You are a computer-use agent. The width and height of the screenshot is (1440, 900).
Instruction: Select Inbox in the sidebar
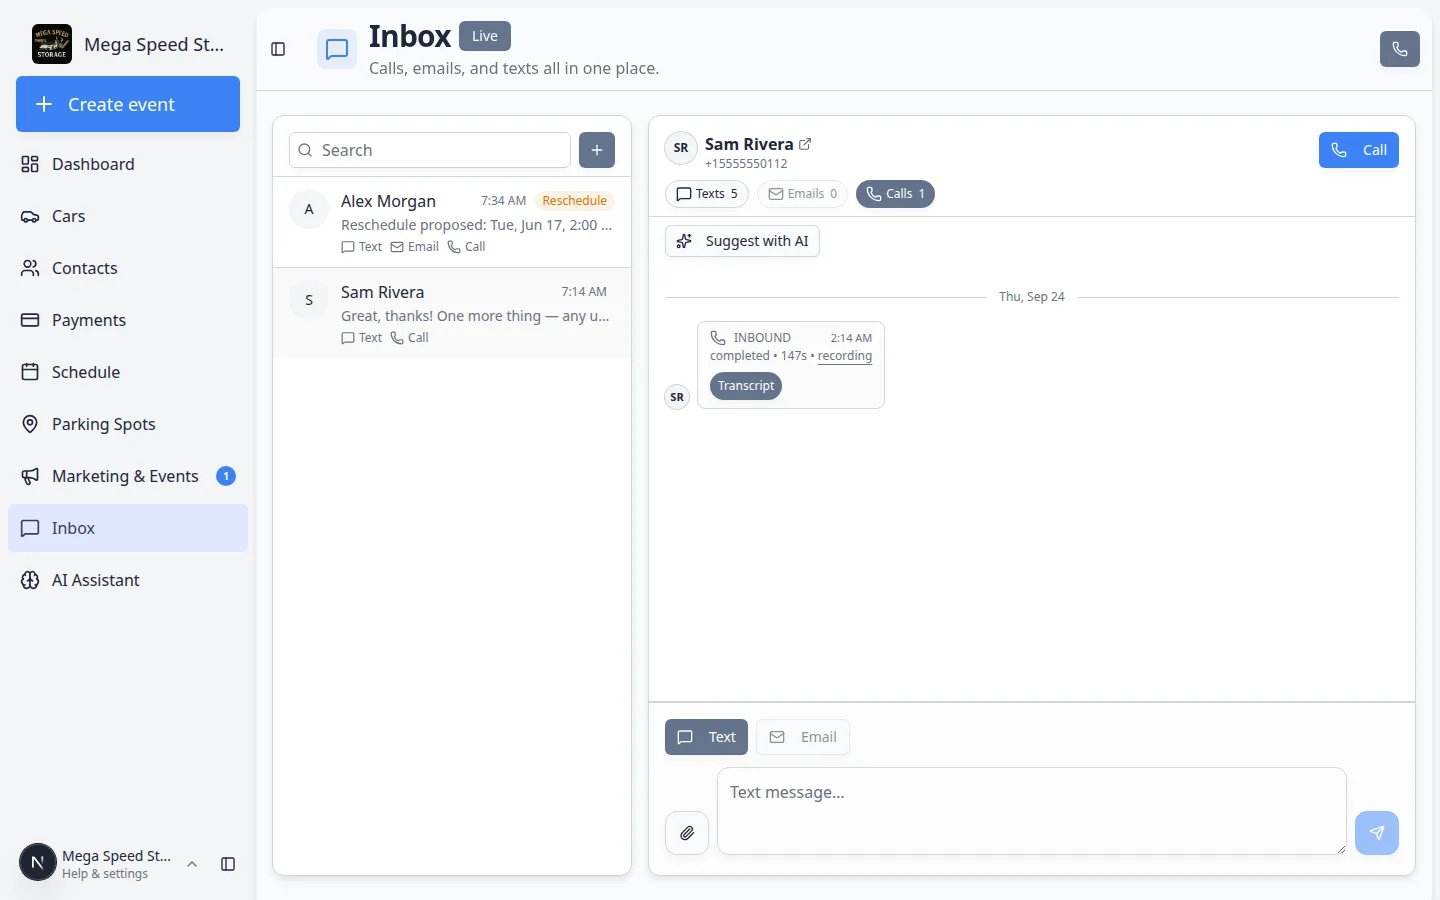(128, 528)
